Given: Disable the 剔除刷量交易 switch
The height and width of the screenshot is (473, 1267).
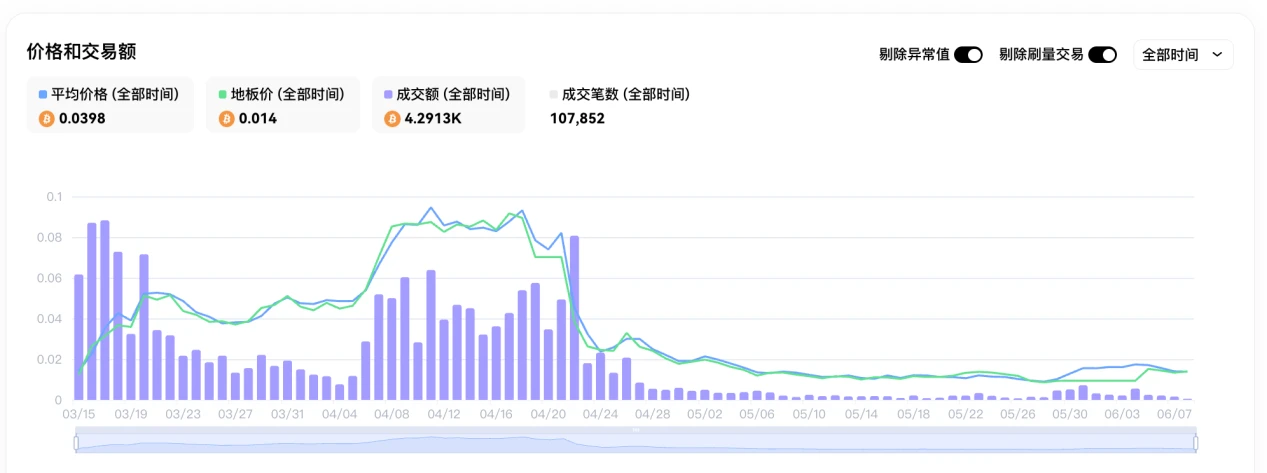Looking at the screenshot, I should 1102,55.
